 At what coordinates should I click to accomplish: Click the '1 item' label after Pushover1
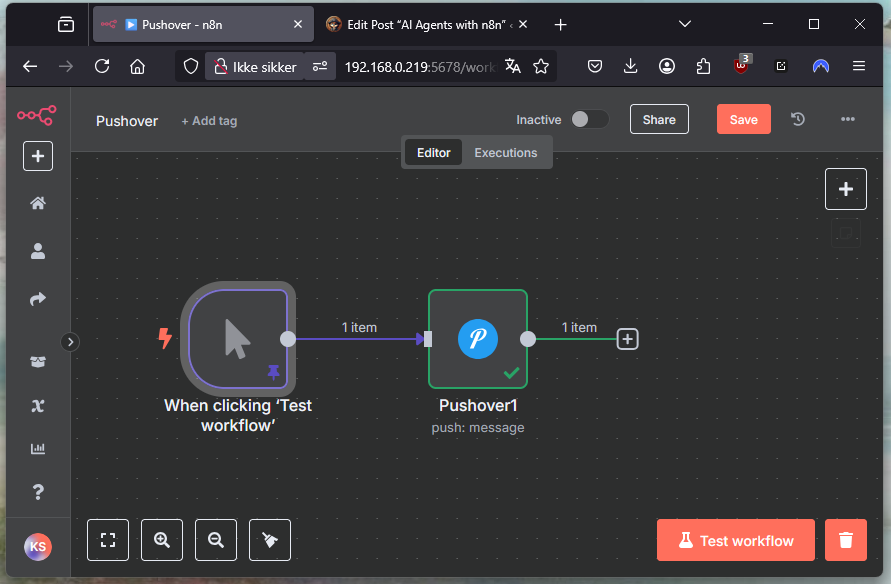click(x=579, y=327)
